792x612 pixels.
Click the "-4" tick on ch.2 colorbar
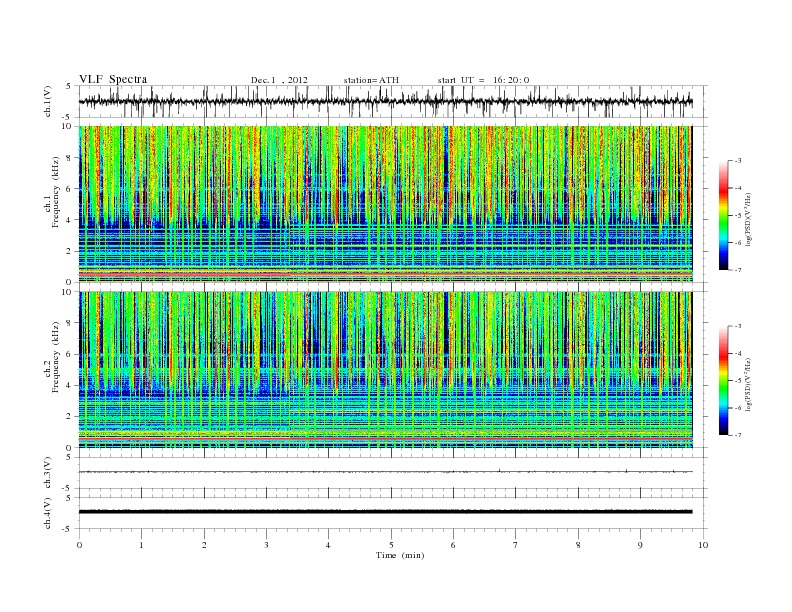[x=738, y=353]
